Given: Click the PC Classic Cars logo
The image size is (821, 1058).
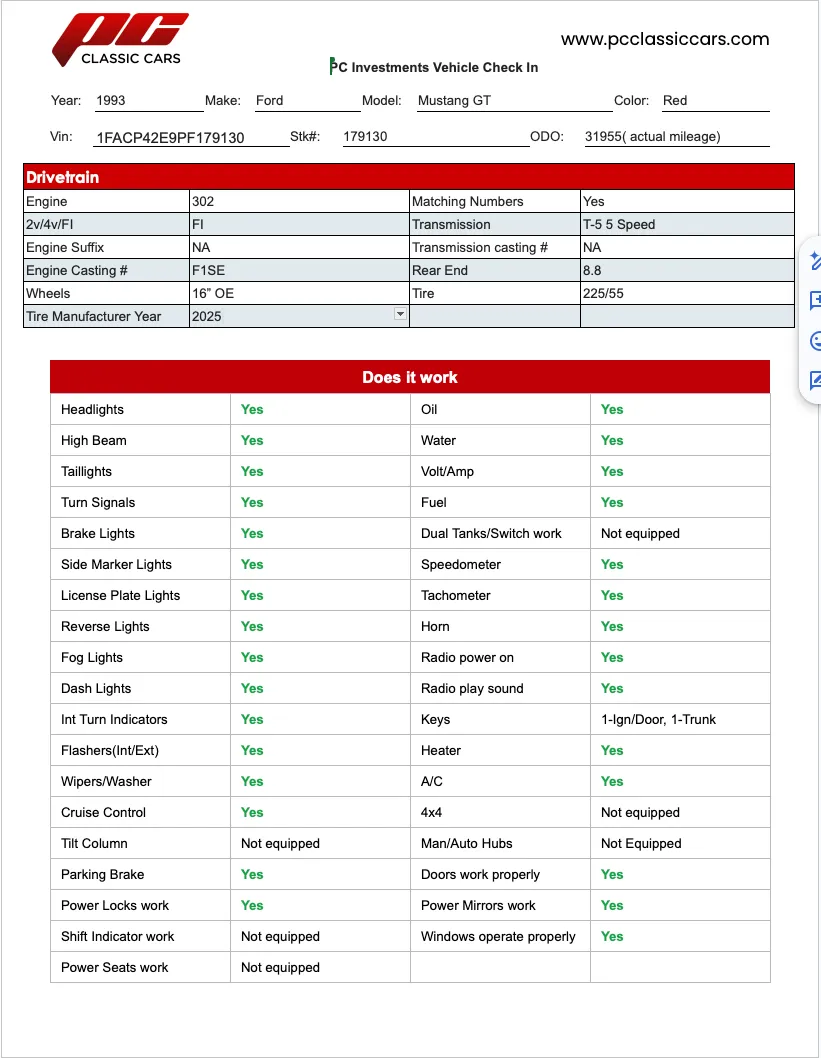Looking at the screenshot, I should click(x=120, y=40).
